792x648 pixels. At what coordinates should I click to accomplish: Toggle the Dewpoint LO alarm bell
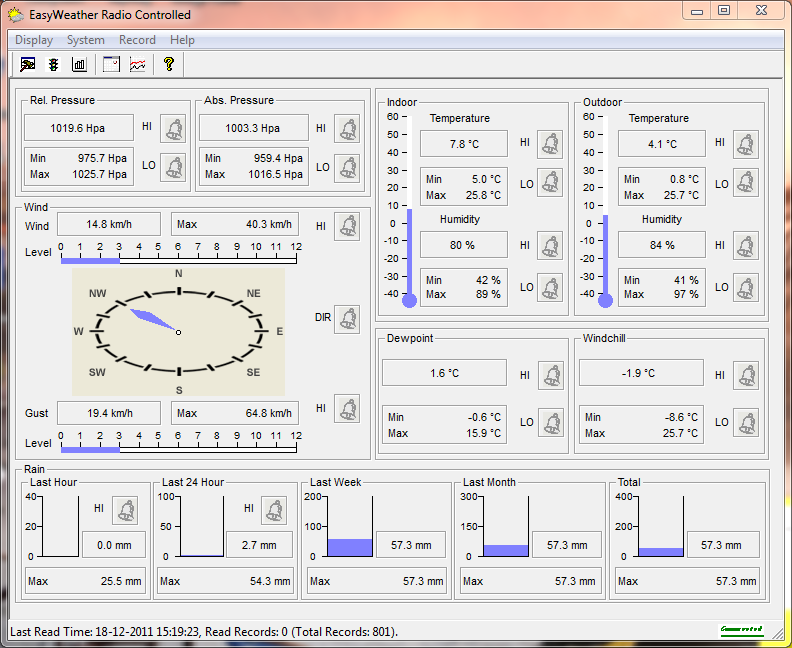pos(551,423)
